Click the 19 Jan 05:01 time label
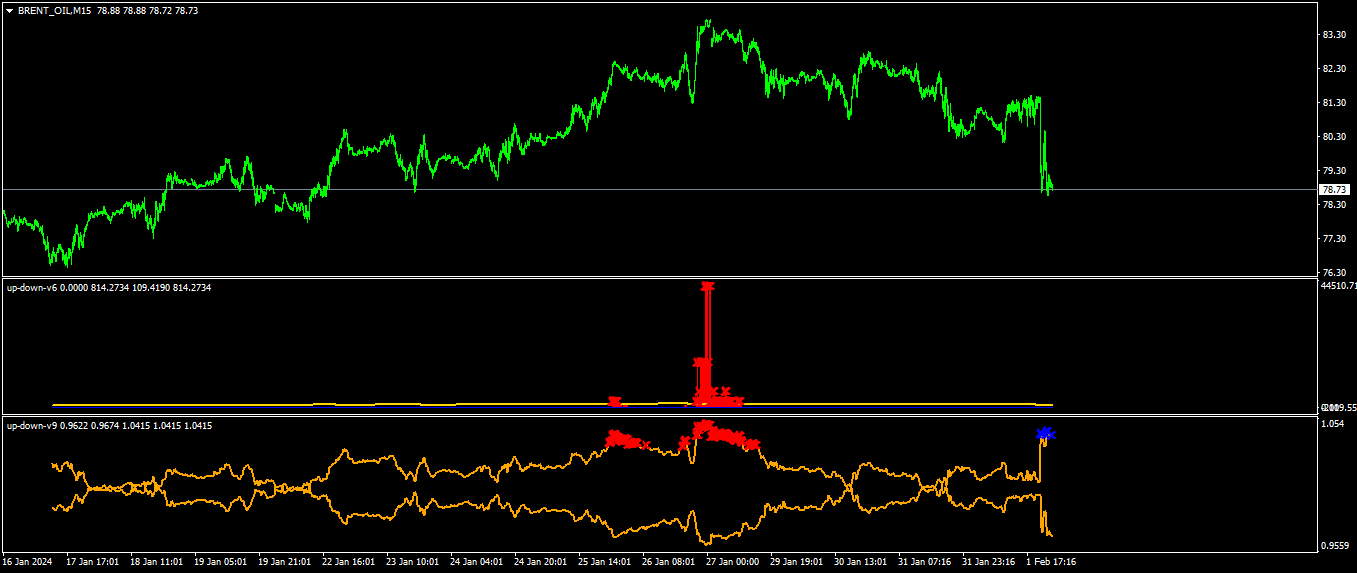This screenshot has height=573, width=1357. (x=221, y=562)
